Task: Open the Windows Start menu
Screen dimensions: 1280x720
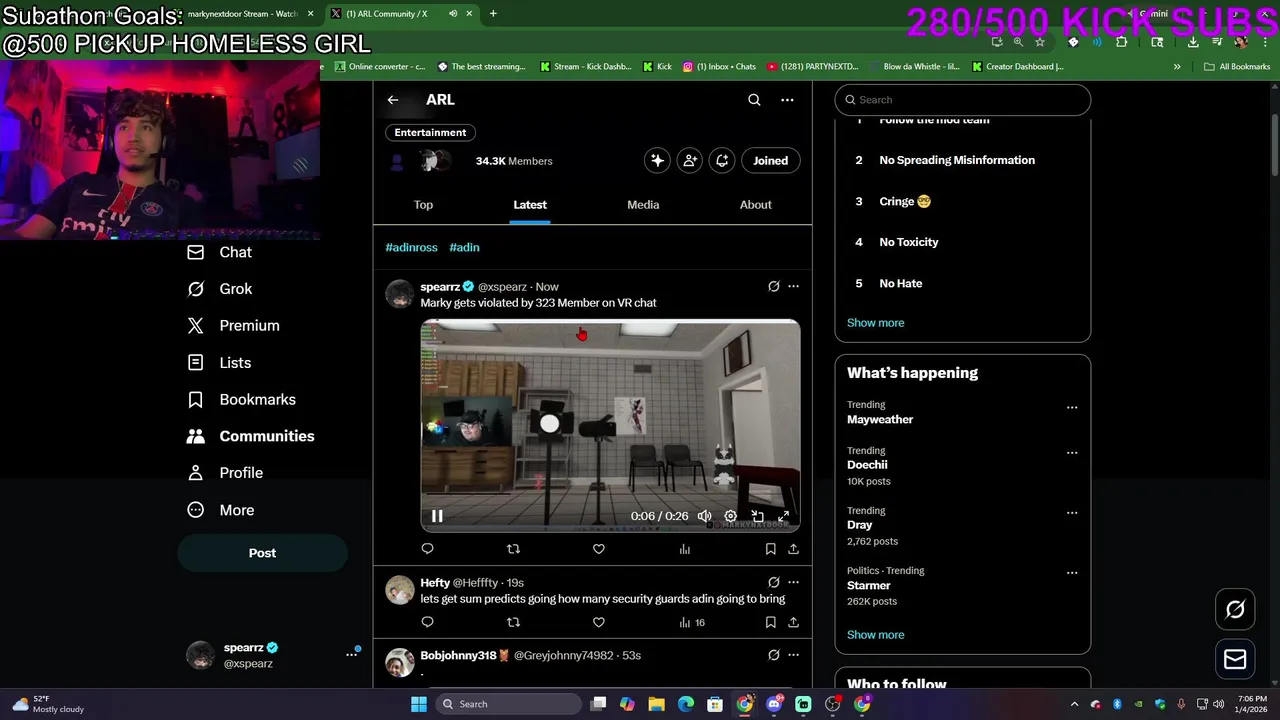Action: pyautogui.click(x=419, y=704)
